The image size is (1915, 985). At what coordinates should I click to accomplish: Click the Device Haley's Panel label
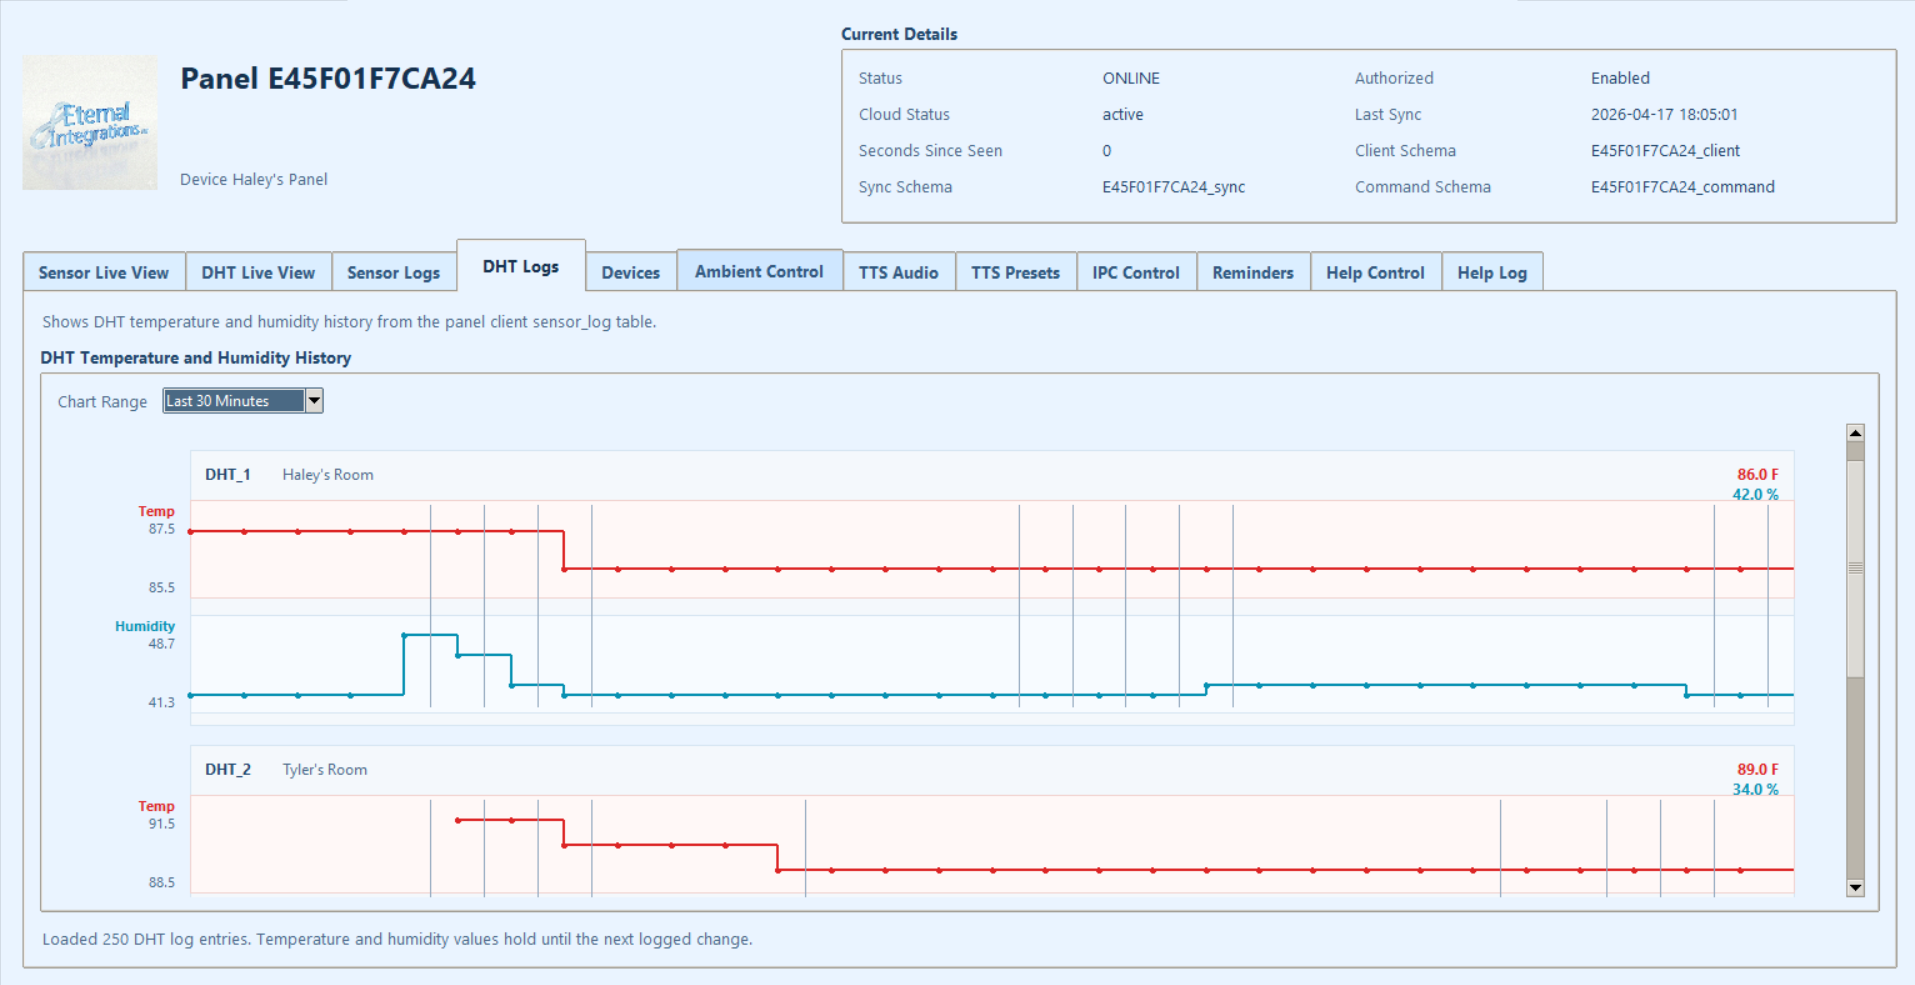pyautogui.click(x=254, y=179)
